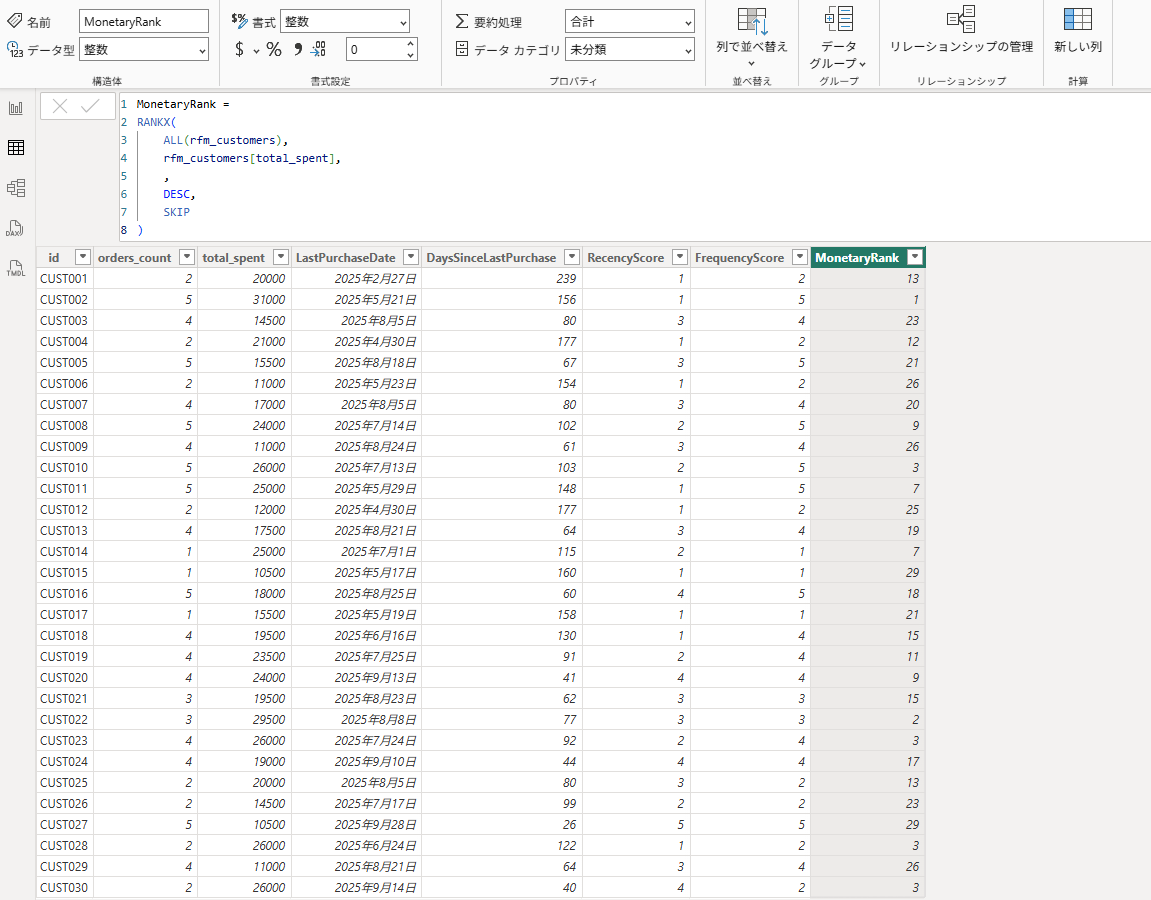1151x900 pixels.
Task: Open the data category dropdown showing 未分類
Action: click(x=629, y=49)
